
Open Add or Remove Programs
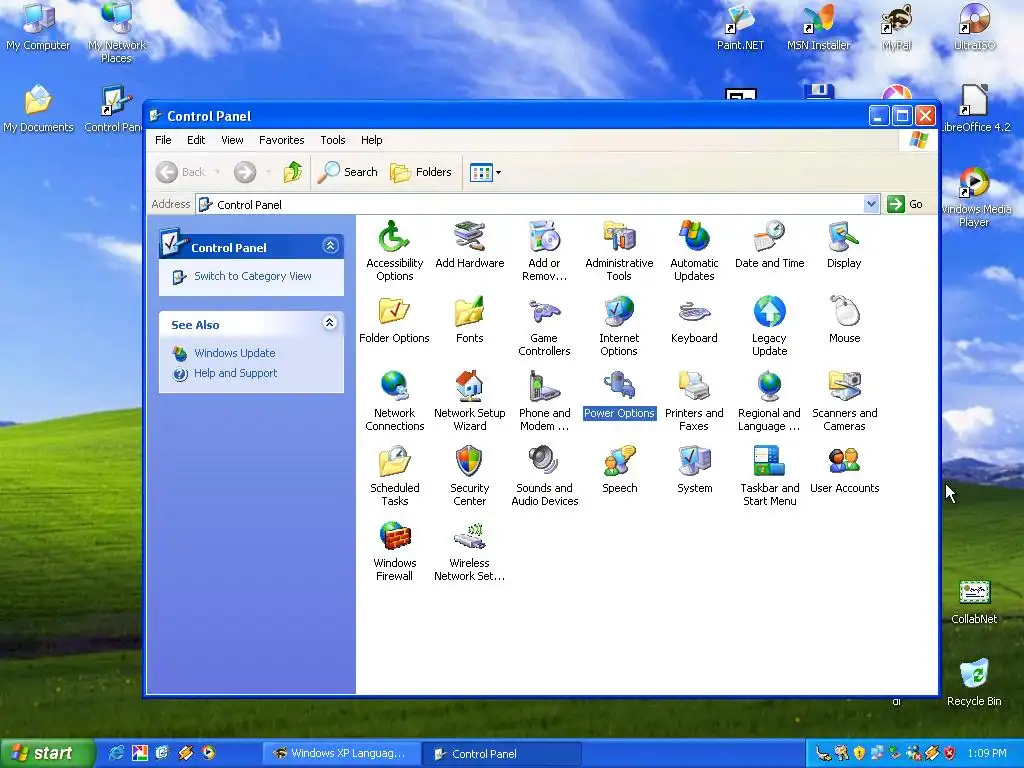[544, 251]
